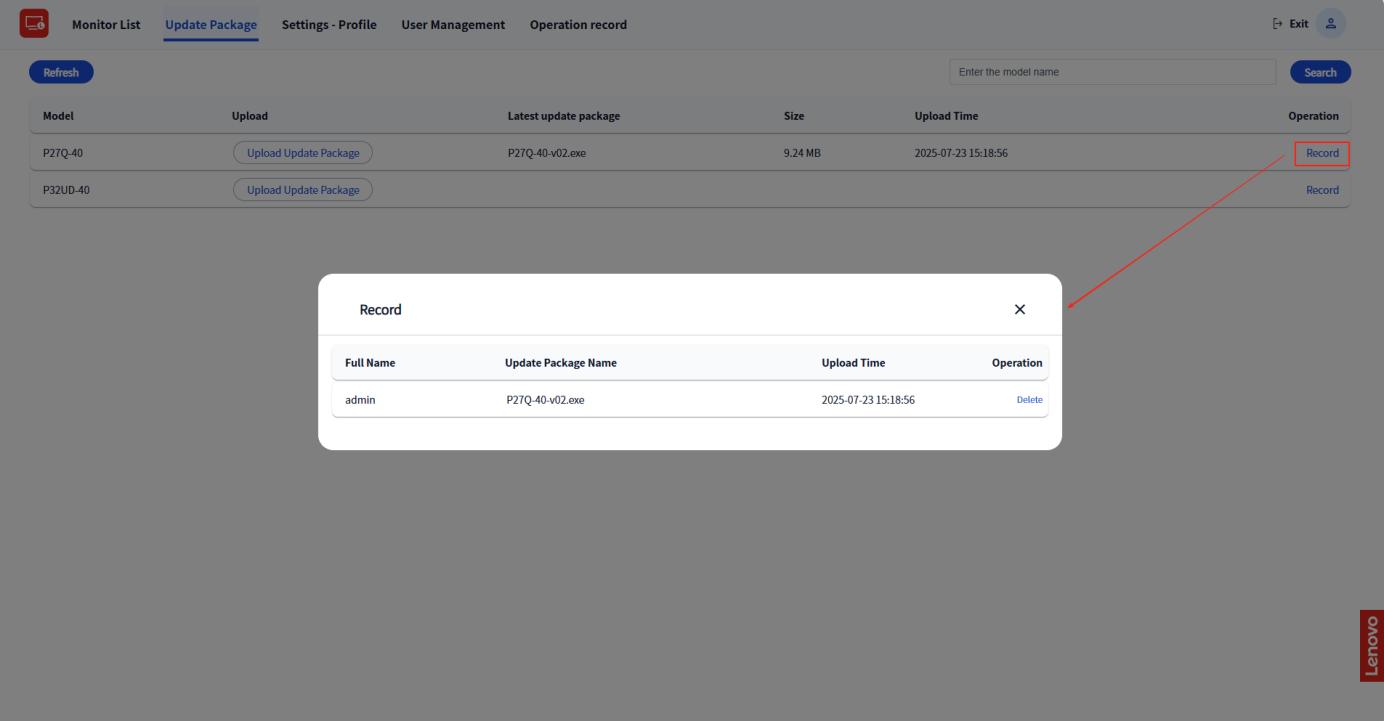1384x721 pixels.
Task: Select the Update Package tab
Action: [x=211, y=24]
